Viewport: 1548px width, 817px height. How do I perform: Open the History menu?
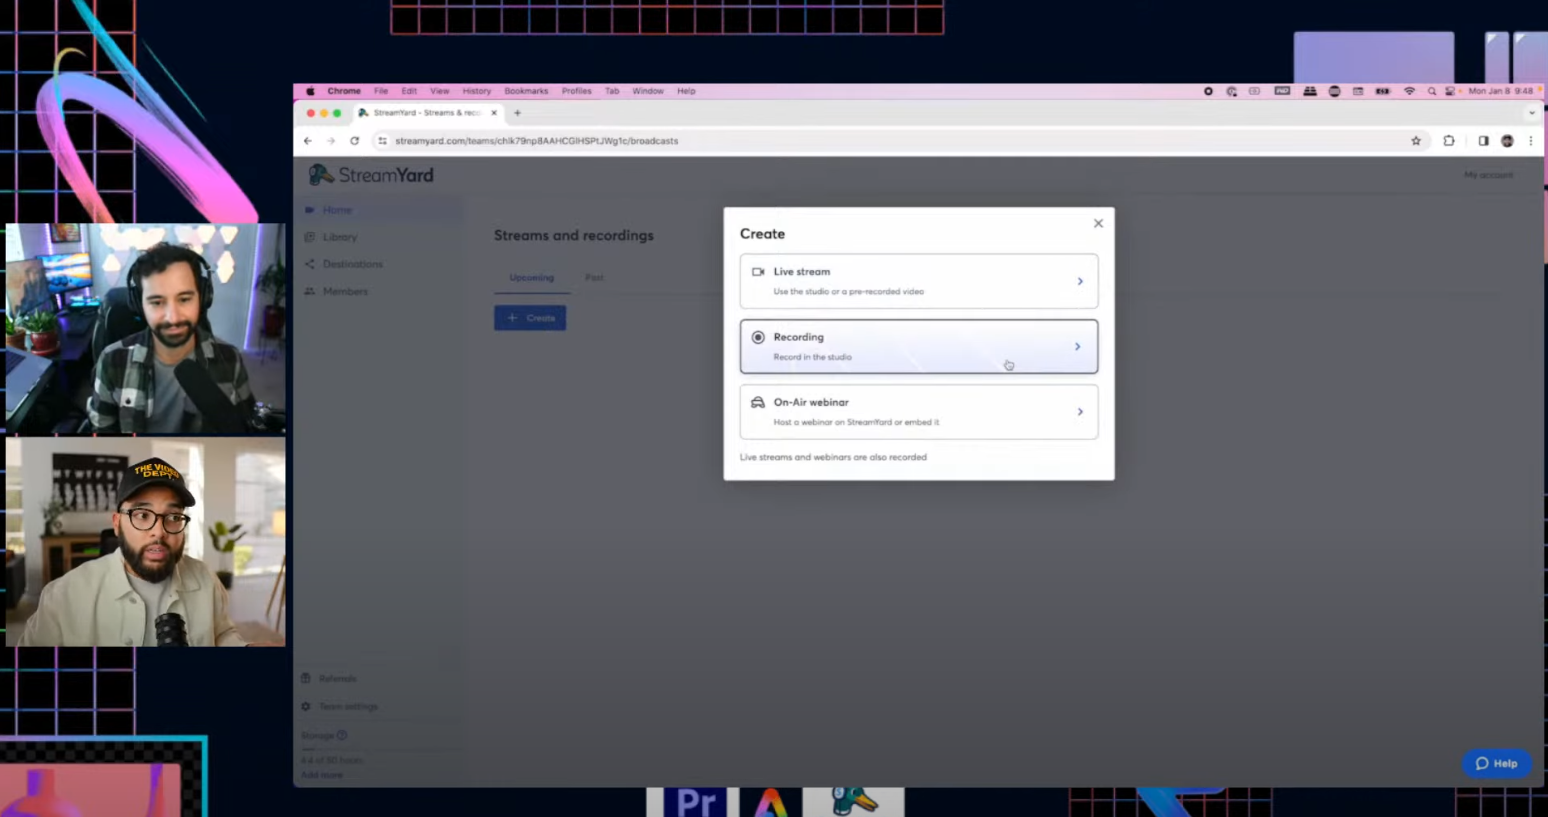tap(477, 91)
